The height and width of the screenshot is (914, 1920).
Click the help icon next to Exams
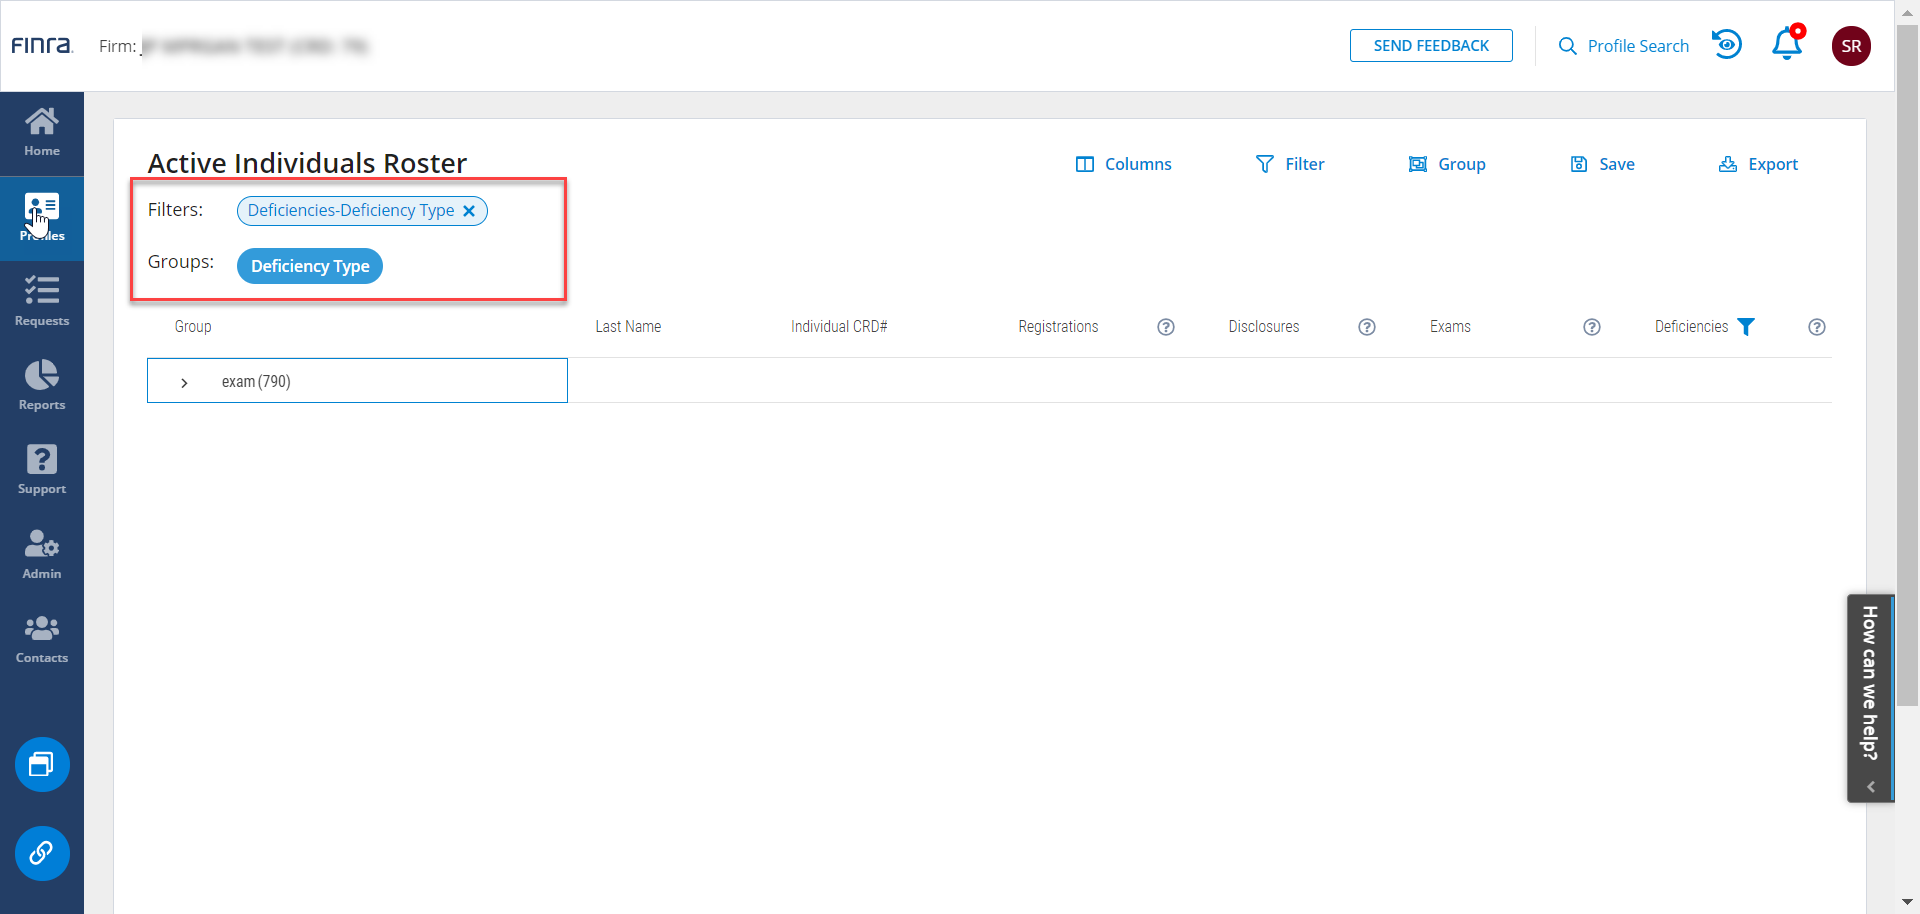[1591, 327]
